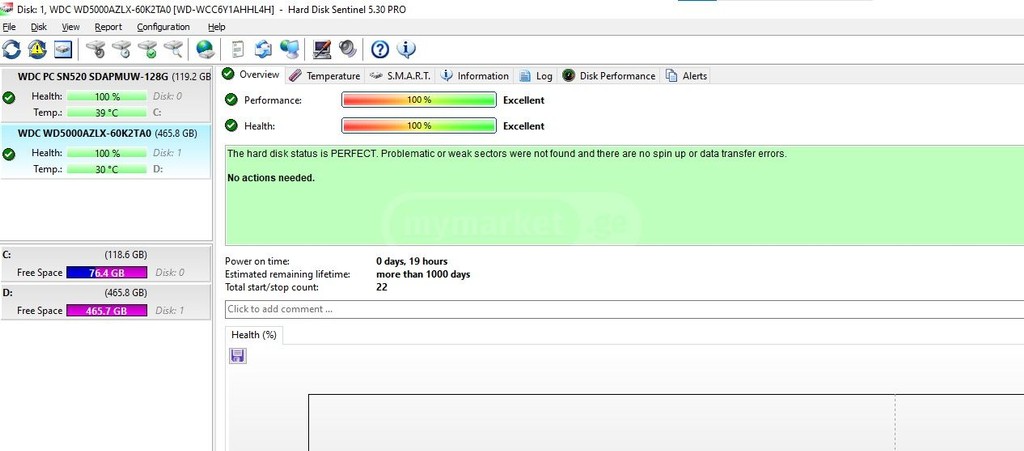
Task: Click the blue question mark help icon
Action: pyautogui.click(x=380, y=49)
